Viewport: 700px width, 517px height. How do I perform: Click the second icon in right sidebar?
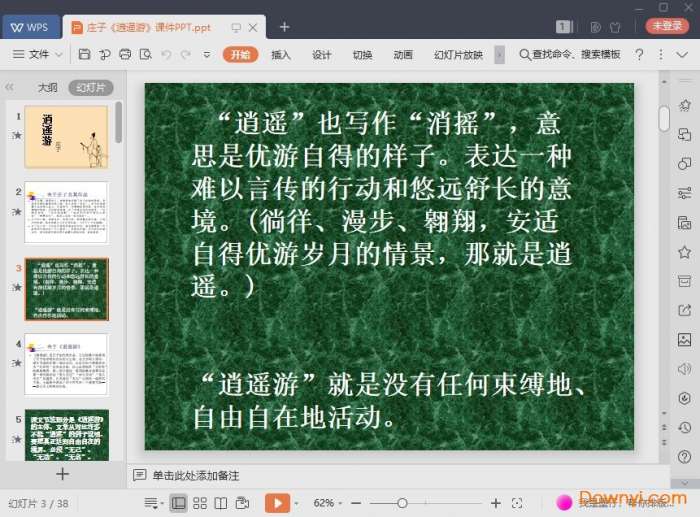click(684, 134)
